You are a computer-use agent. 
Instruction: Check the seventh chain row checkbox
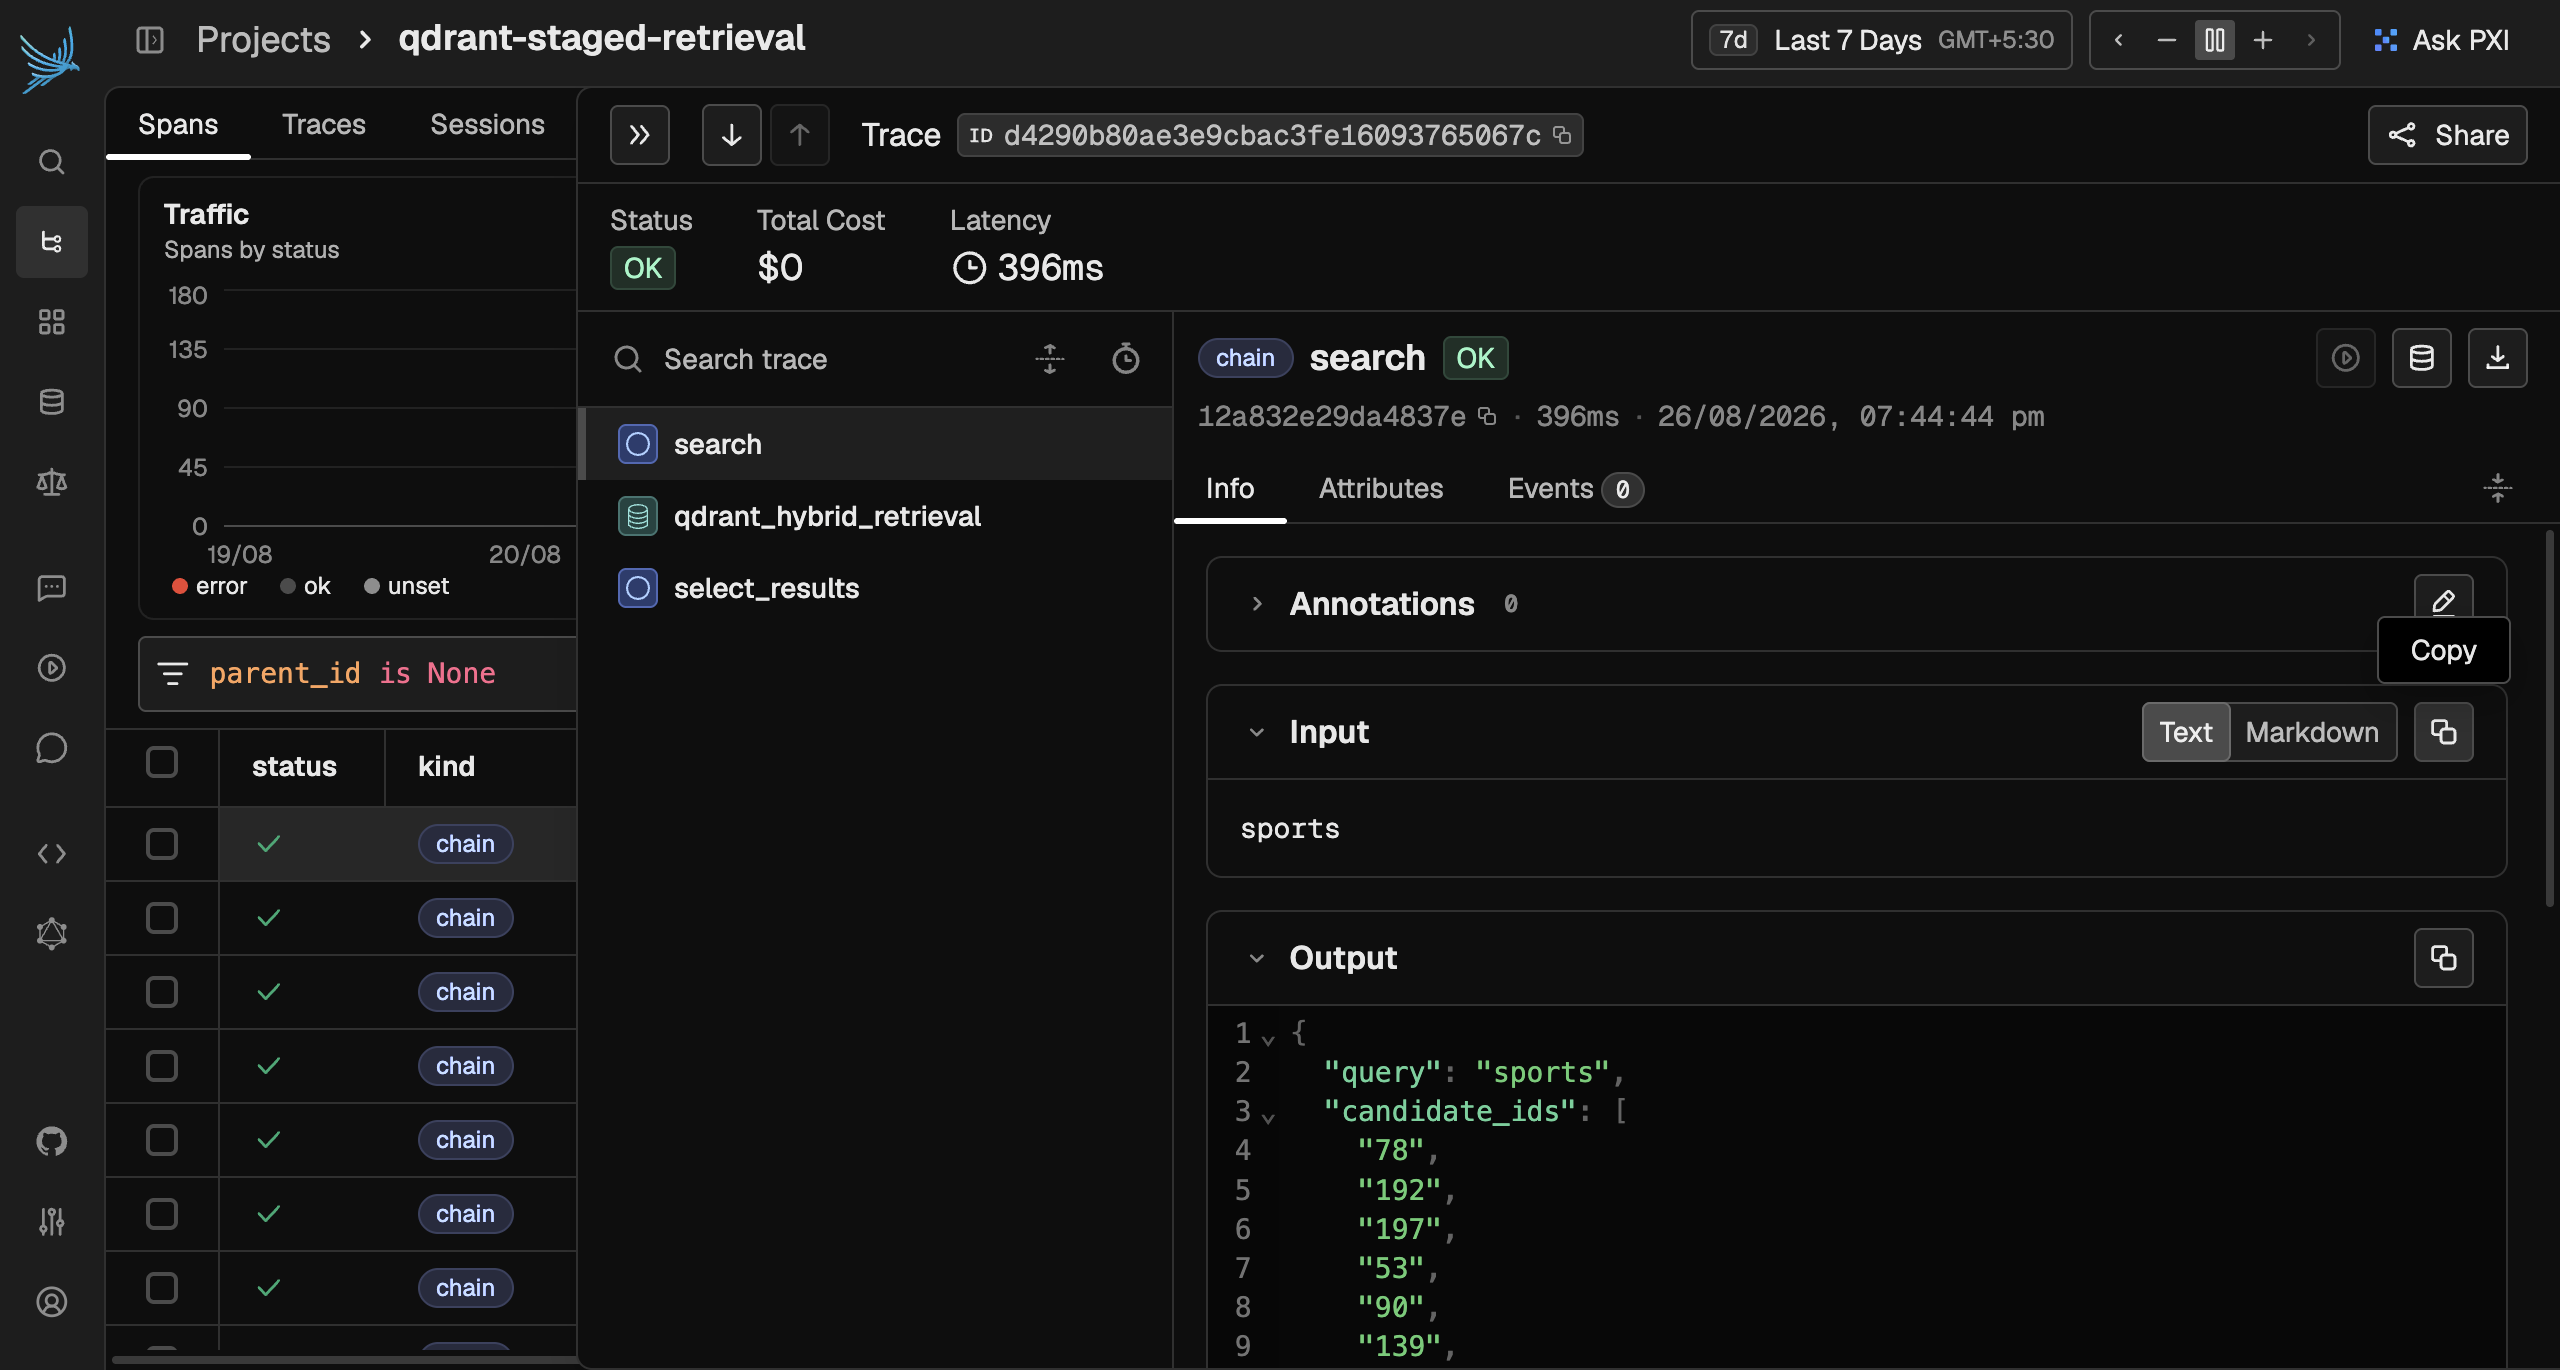[162, 1288]
